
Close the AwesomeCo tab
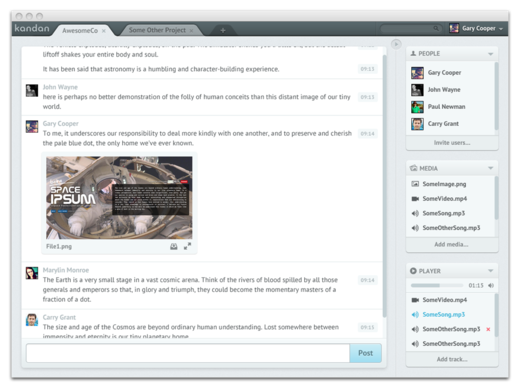tap(104, 31)
